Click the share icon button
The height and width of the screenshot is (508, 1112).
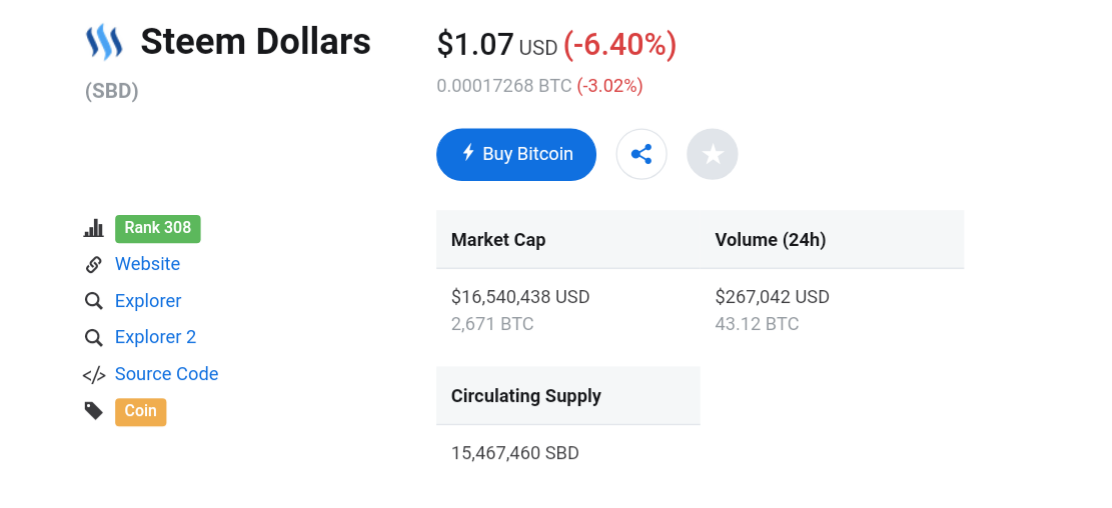641,154
